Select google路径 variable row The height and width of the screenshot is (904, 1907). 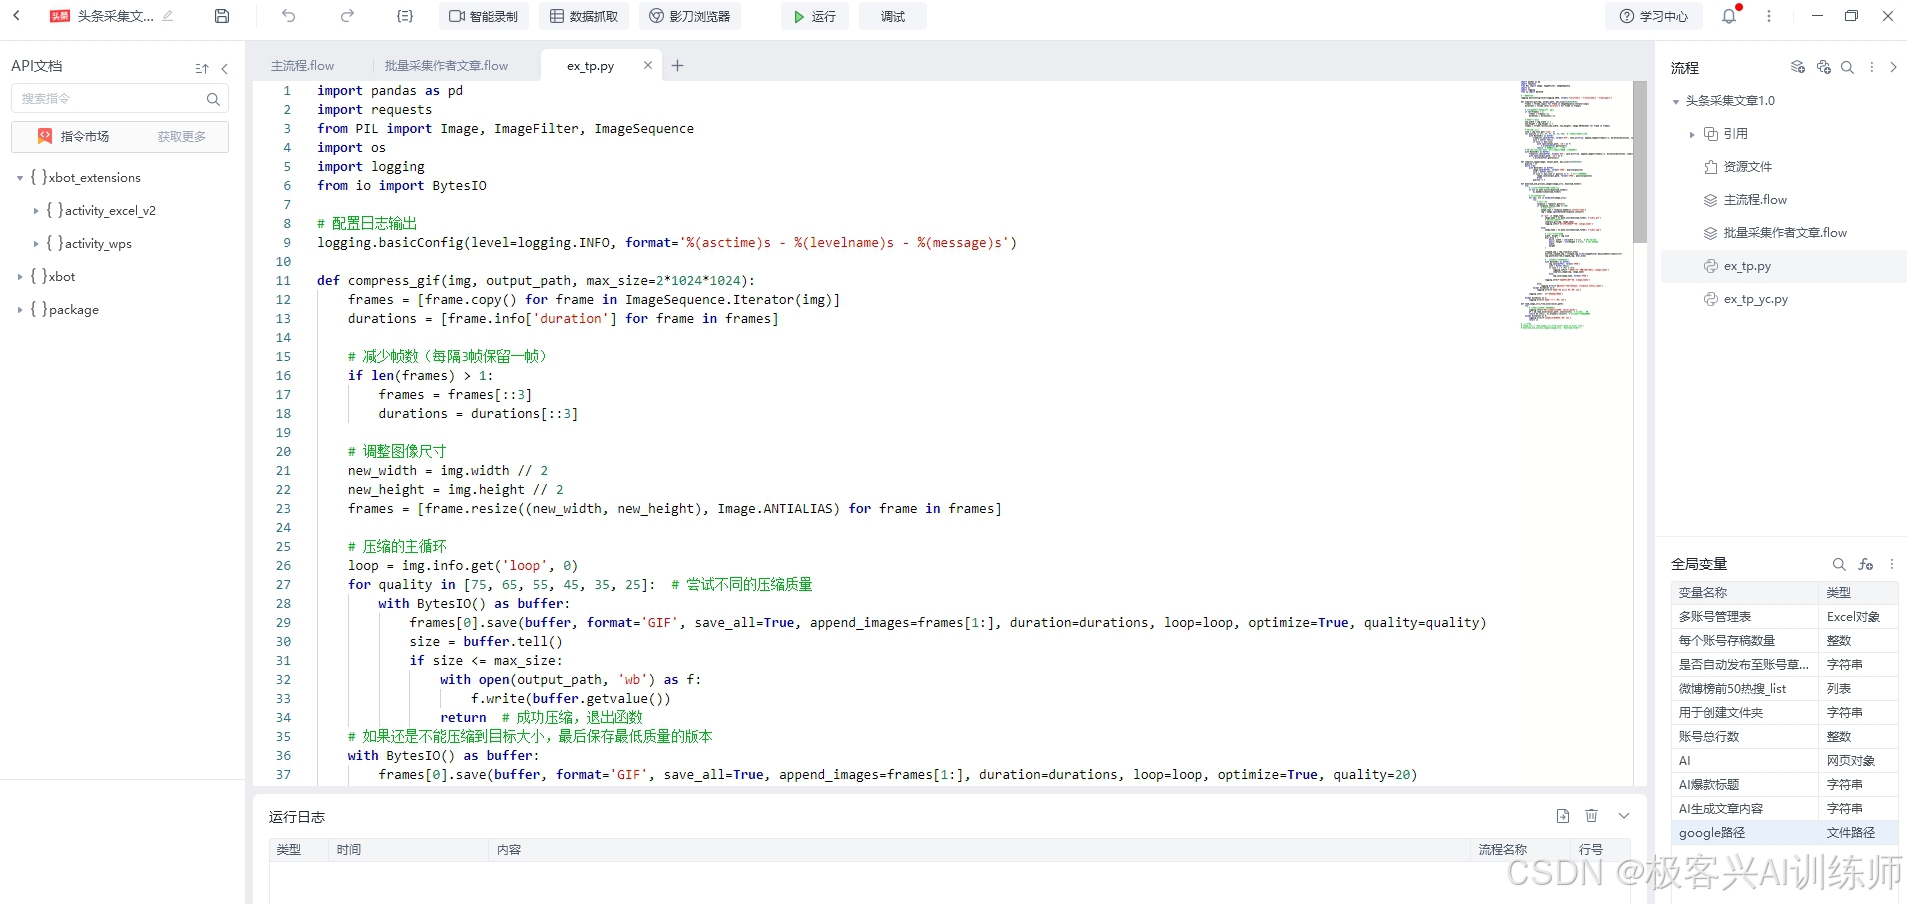(x=1784, y=833)
